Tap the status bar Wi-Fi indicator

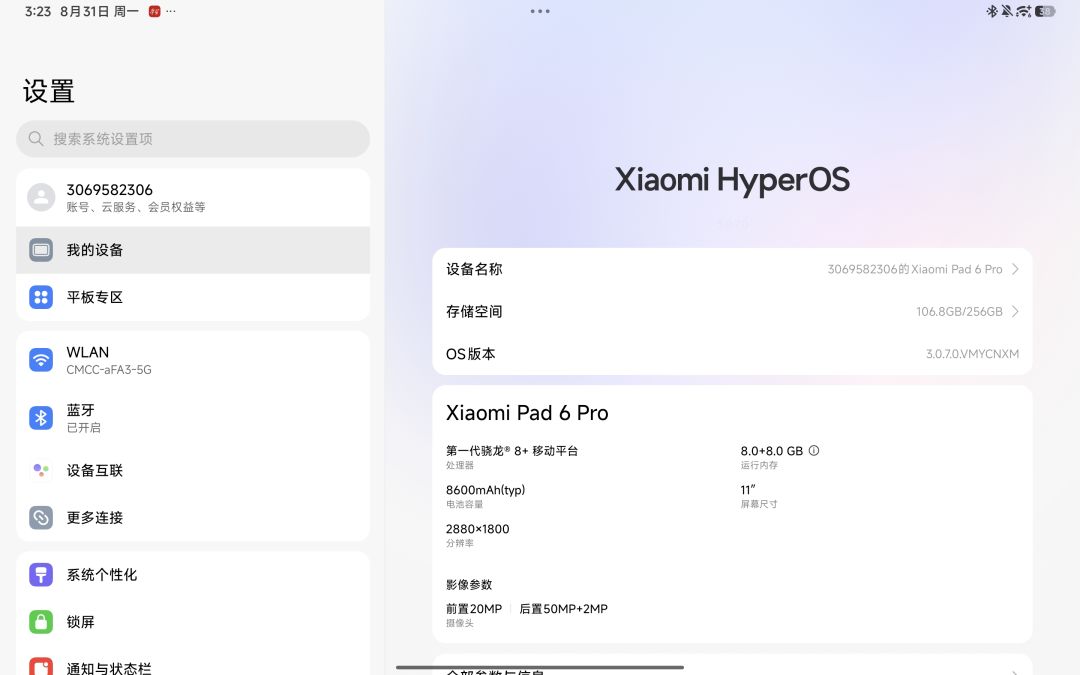tap(1024, 11)
